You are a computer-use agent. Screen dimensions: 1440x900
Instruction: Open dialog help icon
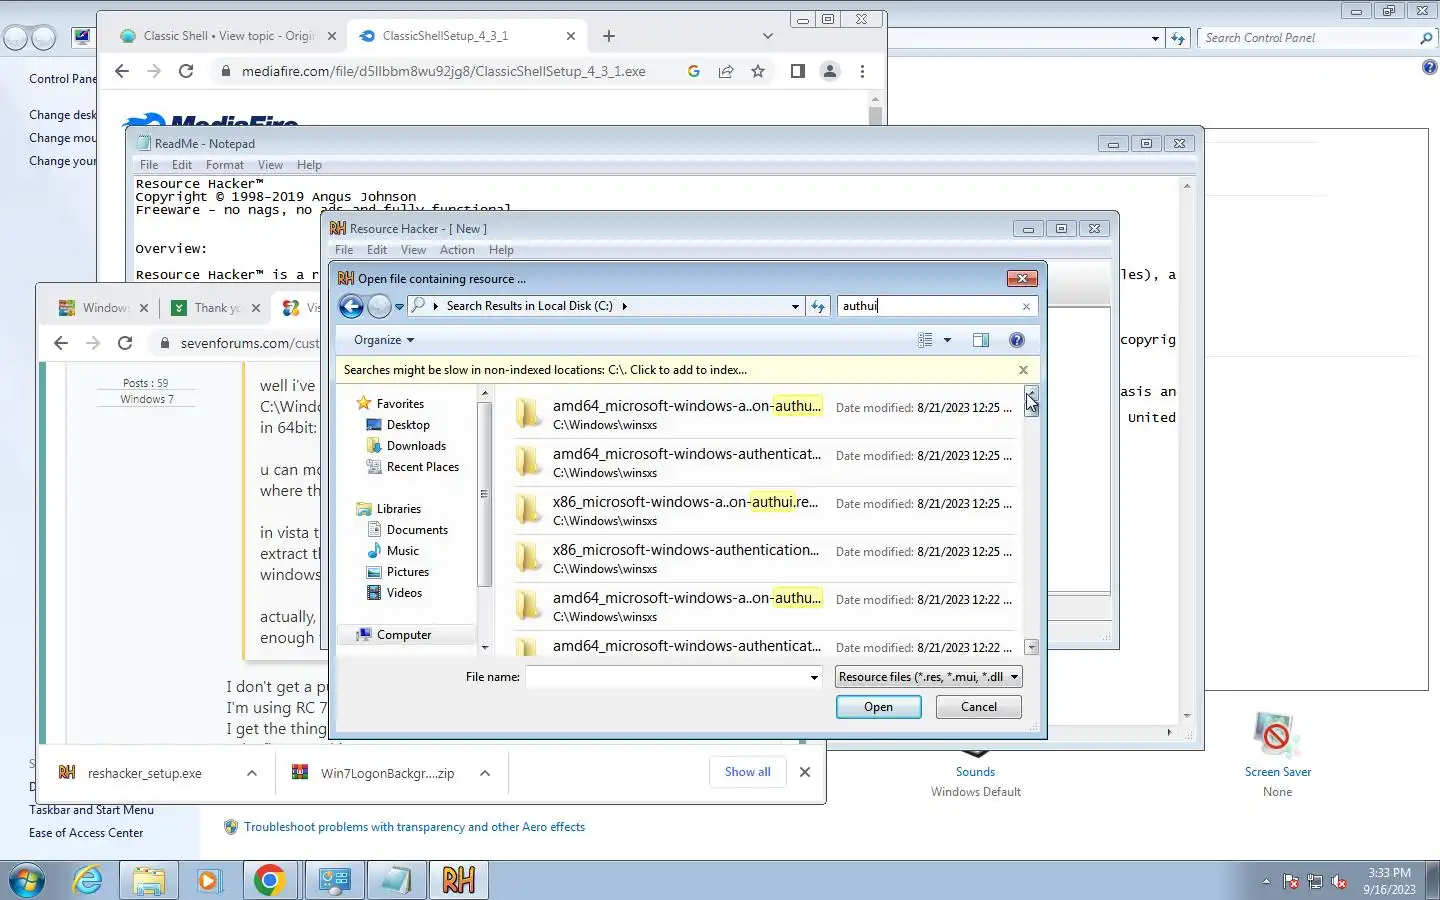[1017, 340]
